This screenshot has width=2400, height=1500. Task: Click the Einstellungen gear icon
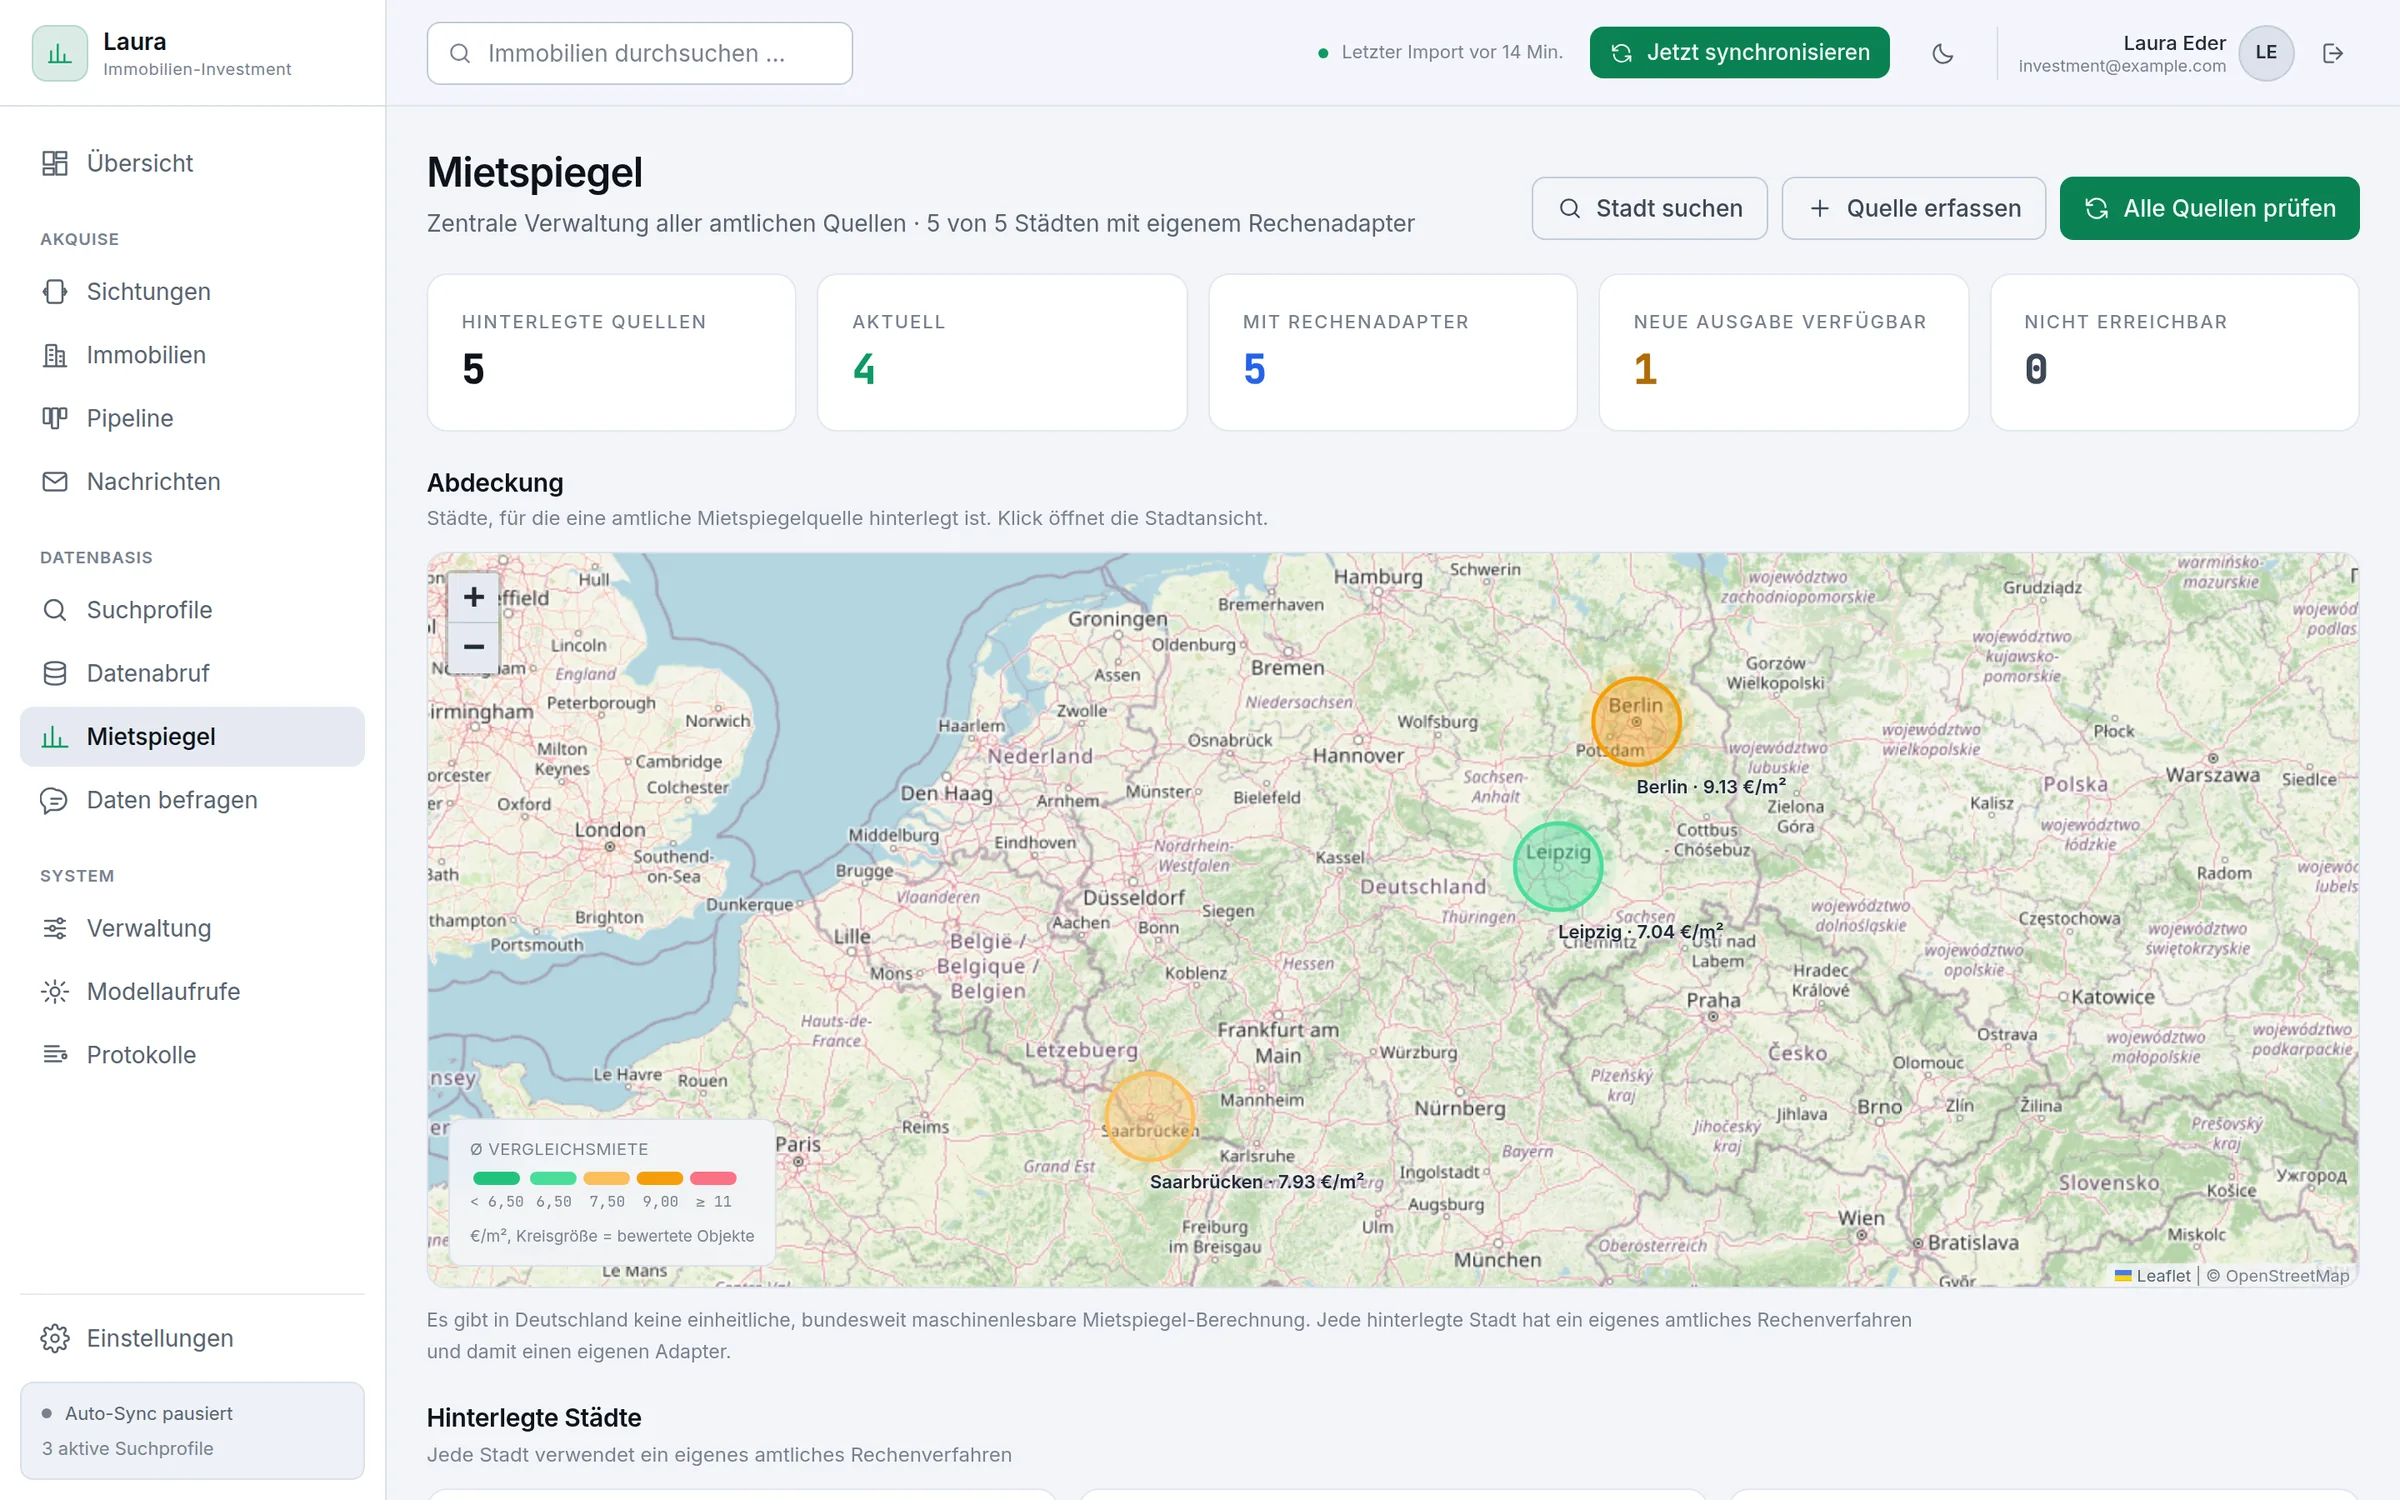click(x=55, y=1338)
